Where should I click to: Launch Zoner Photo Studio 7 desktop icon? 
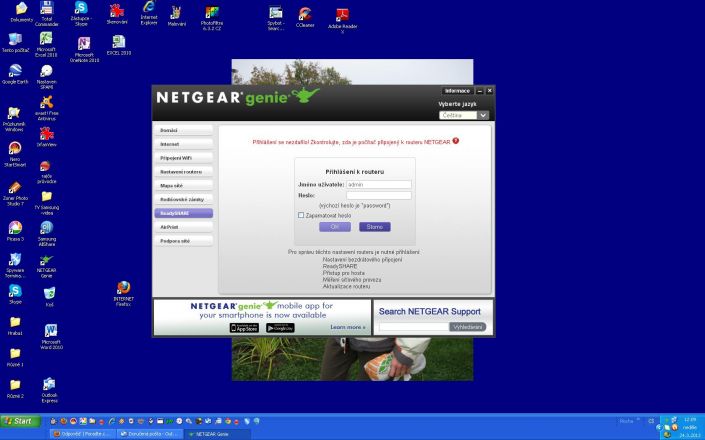(x=15, y=193)
